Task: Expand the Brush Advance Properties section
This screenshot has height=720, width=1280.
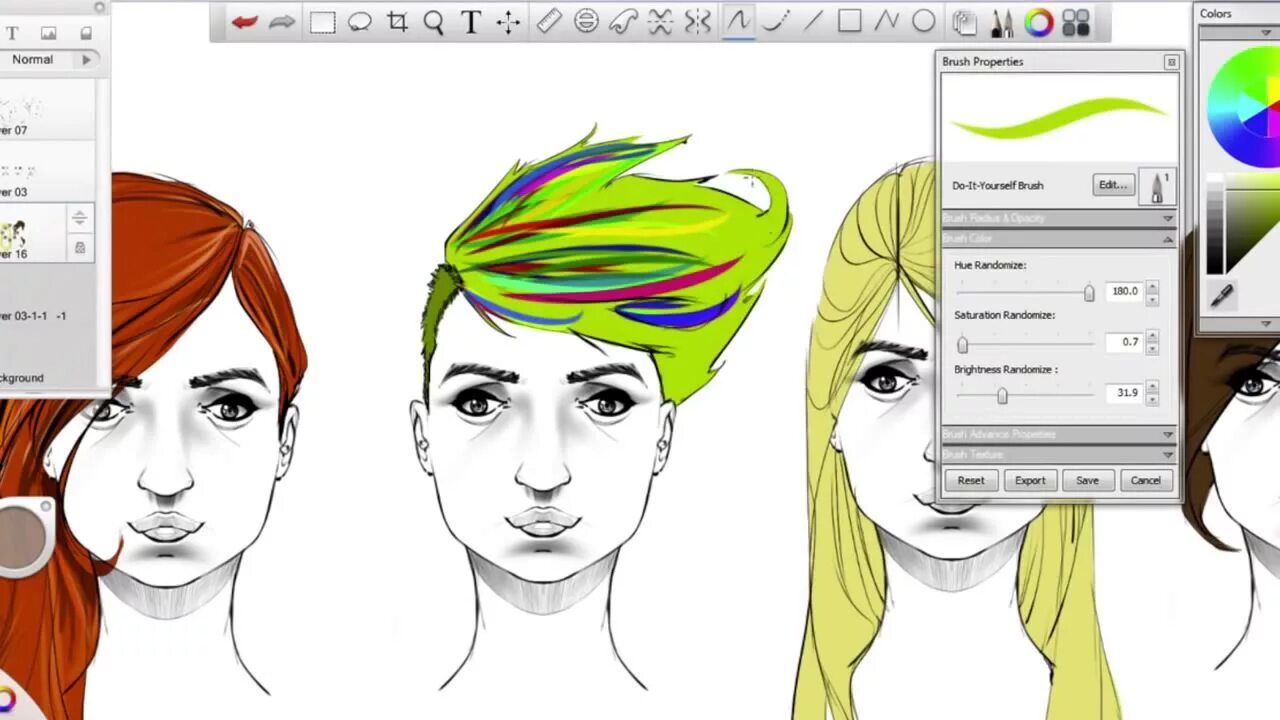Action: (1059, 434)
